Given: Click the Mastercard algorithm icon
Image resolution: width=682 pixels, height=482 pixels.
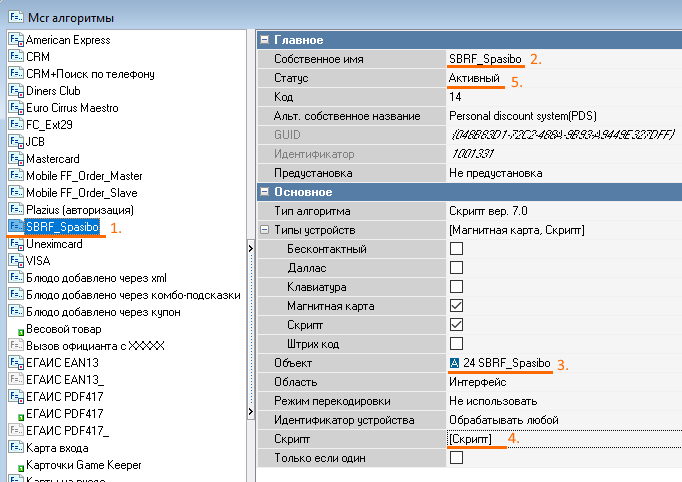Looking at the screenshot, I should tap(14, 159).
